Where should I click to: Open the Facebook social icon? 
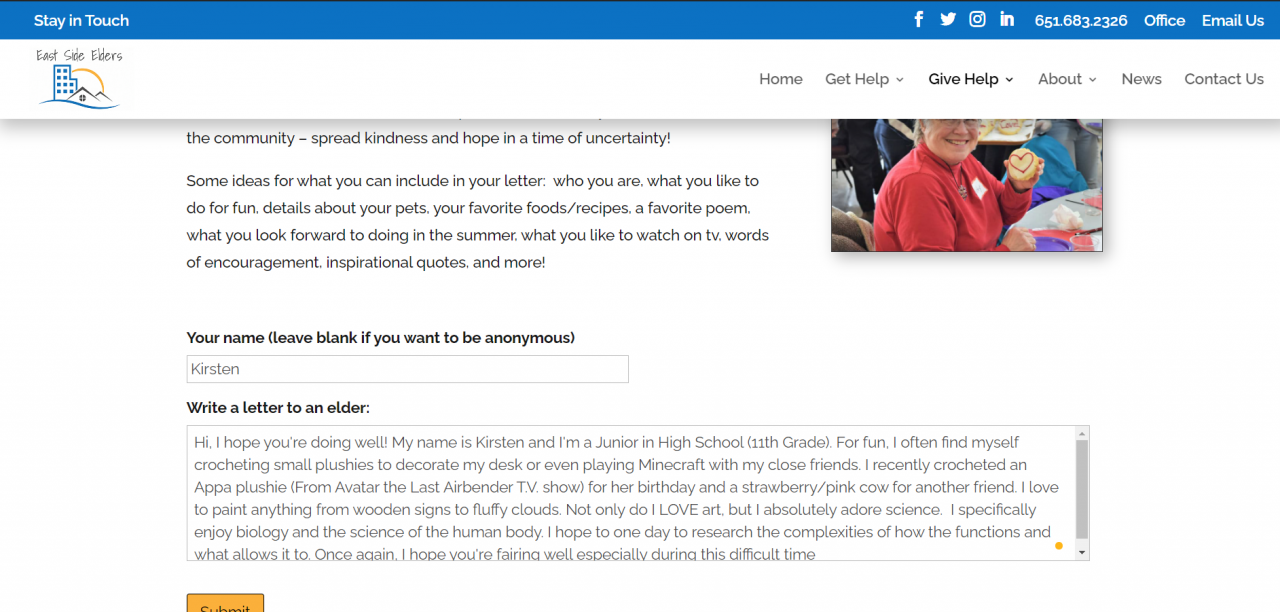click(x=919, y=20)
